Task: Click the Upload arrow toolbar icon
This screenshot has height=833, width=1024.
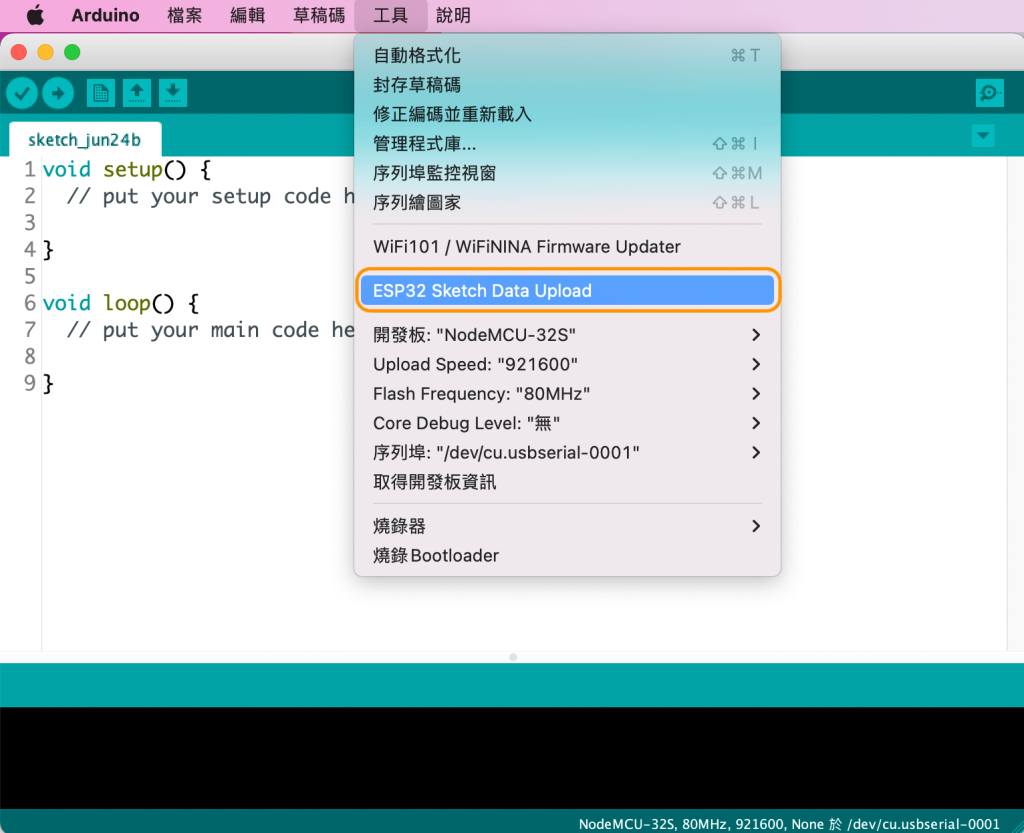Action: (x=57, y=93)
